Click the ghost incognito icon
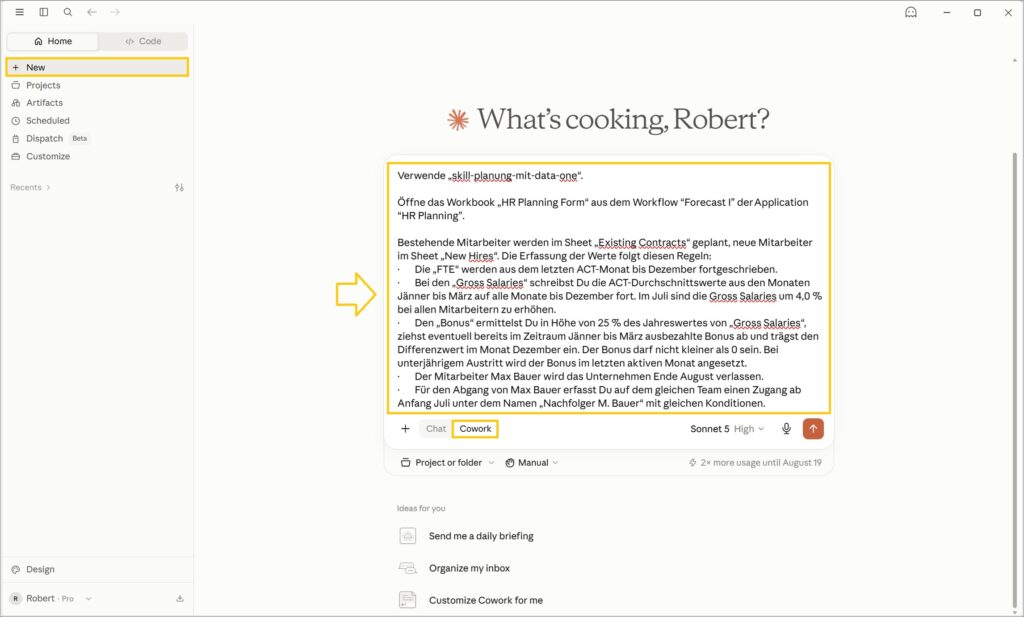1024x617 pixels. point(910,12)
